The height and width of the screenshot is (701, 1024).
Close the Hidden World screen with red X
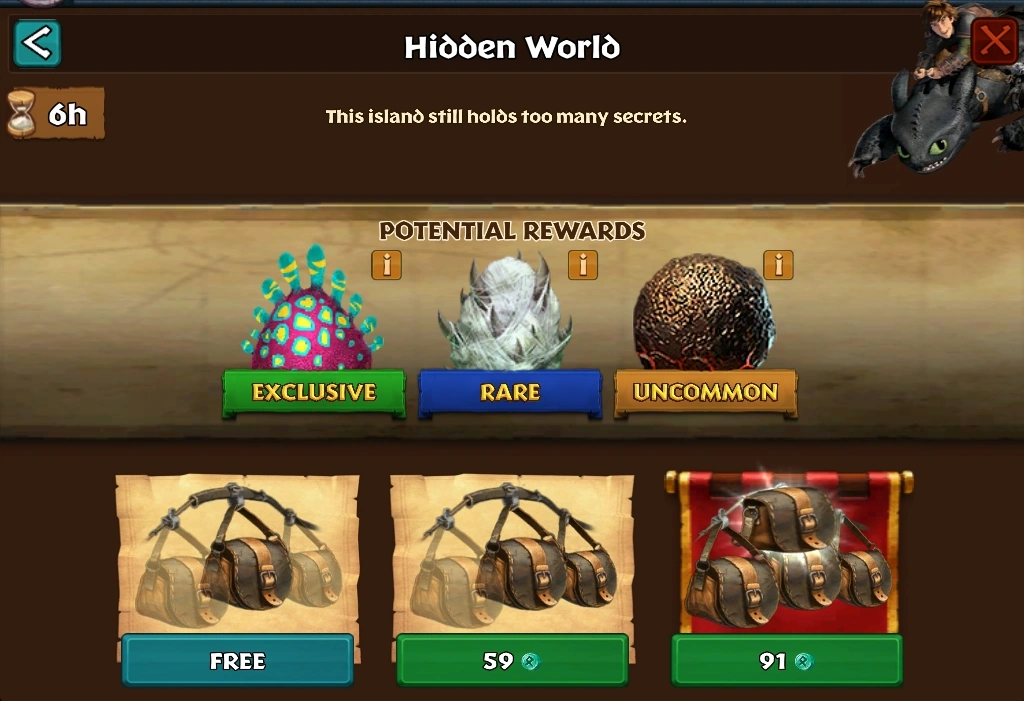pyautogui.click(x=995, y=41)
